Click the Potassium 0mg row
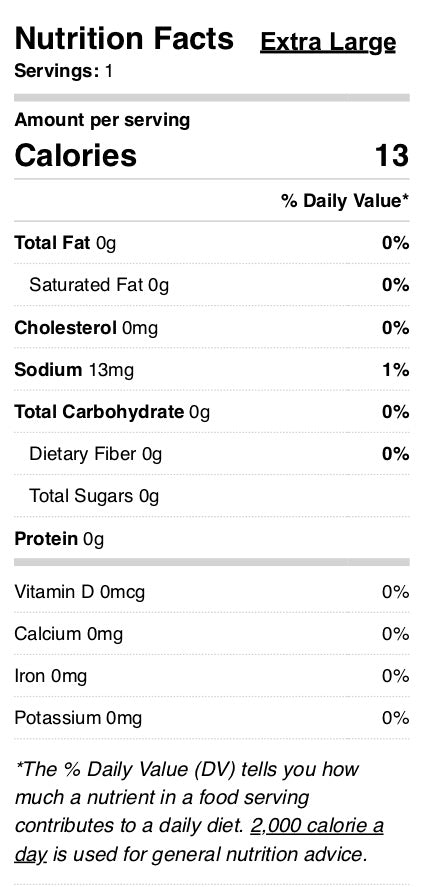The image size is (421, 887). tap(212, 718)
